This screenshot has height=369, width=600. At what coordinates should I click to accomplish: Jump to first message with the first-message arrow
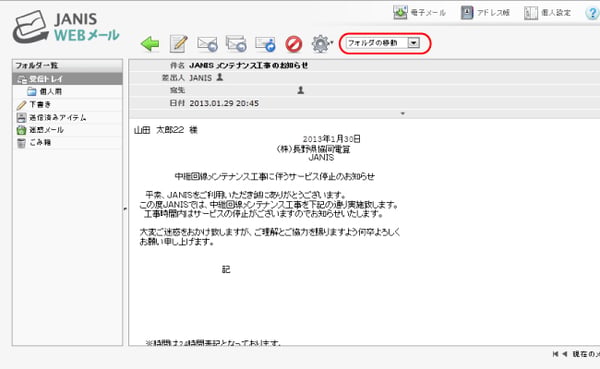point(555,354)
